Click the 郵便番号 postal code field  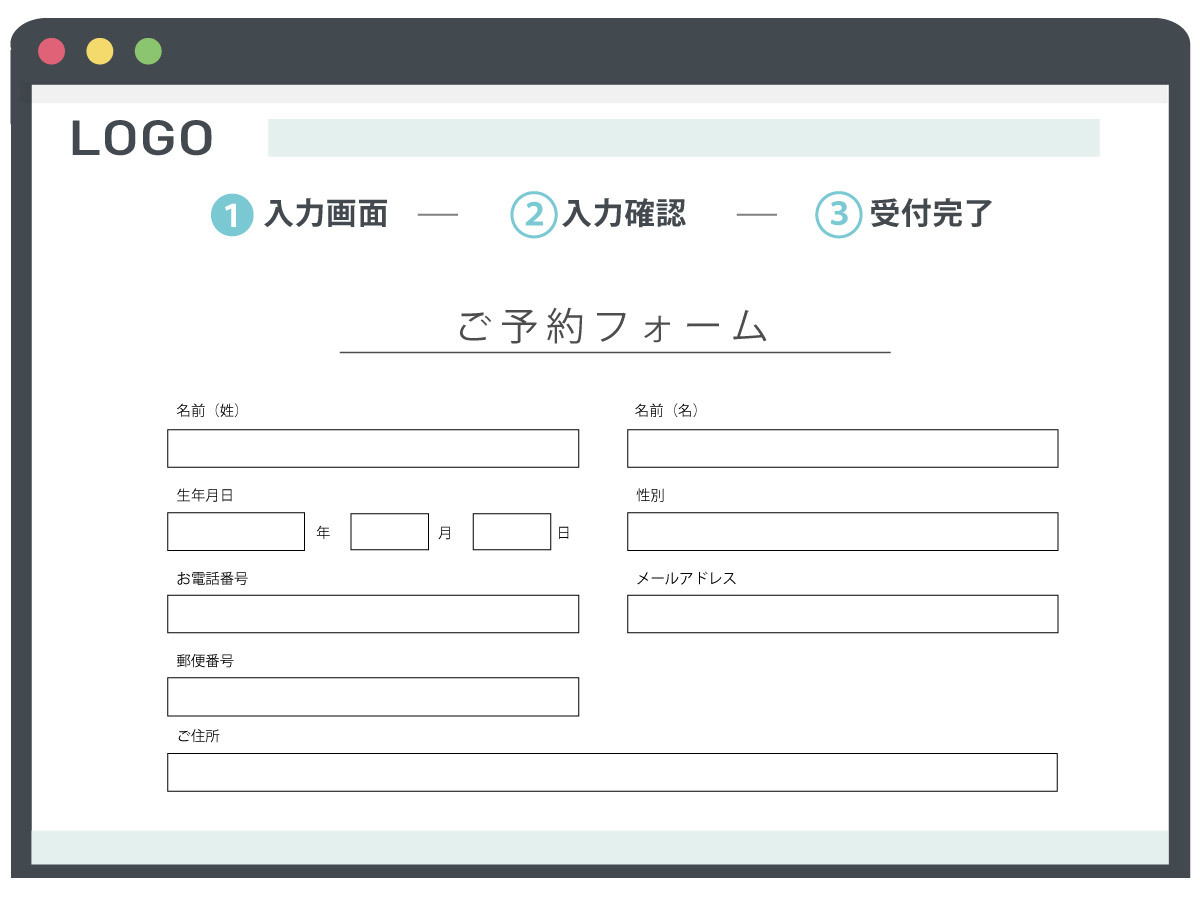pos(372,696)
